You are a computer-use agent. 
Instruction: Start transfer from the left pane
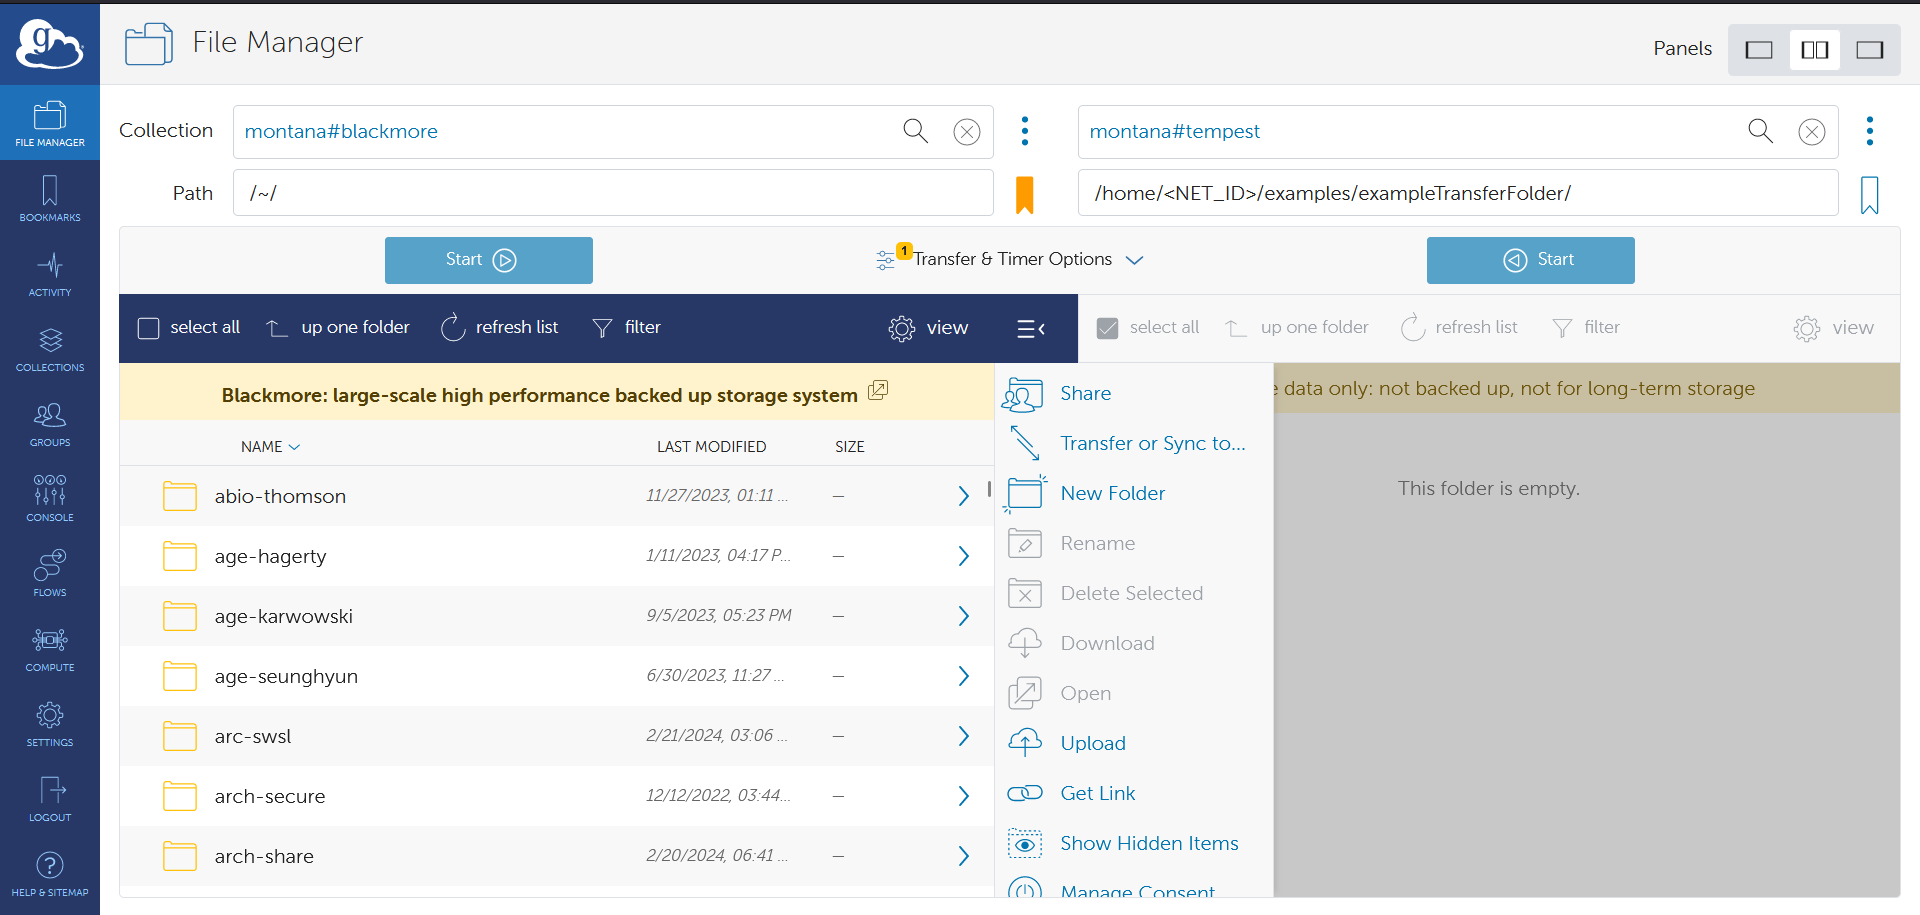click(x=489, y=260)
